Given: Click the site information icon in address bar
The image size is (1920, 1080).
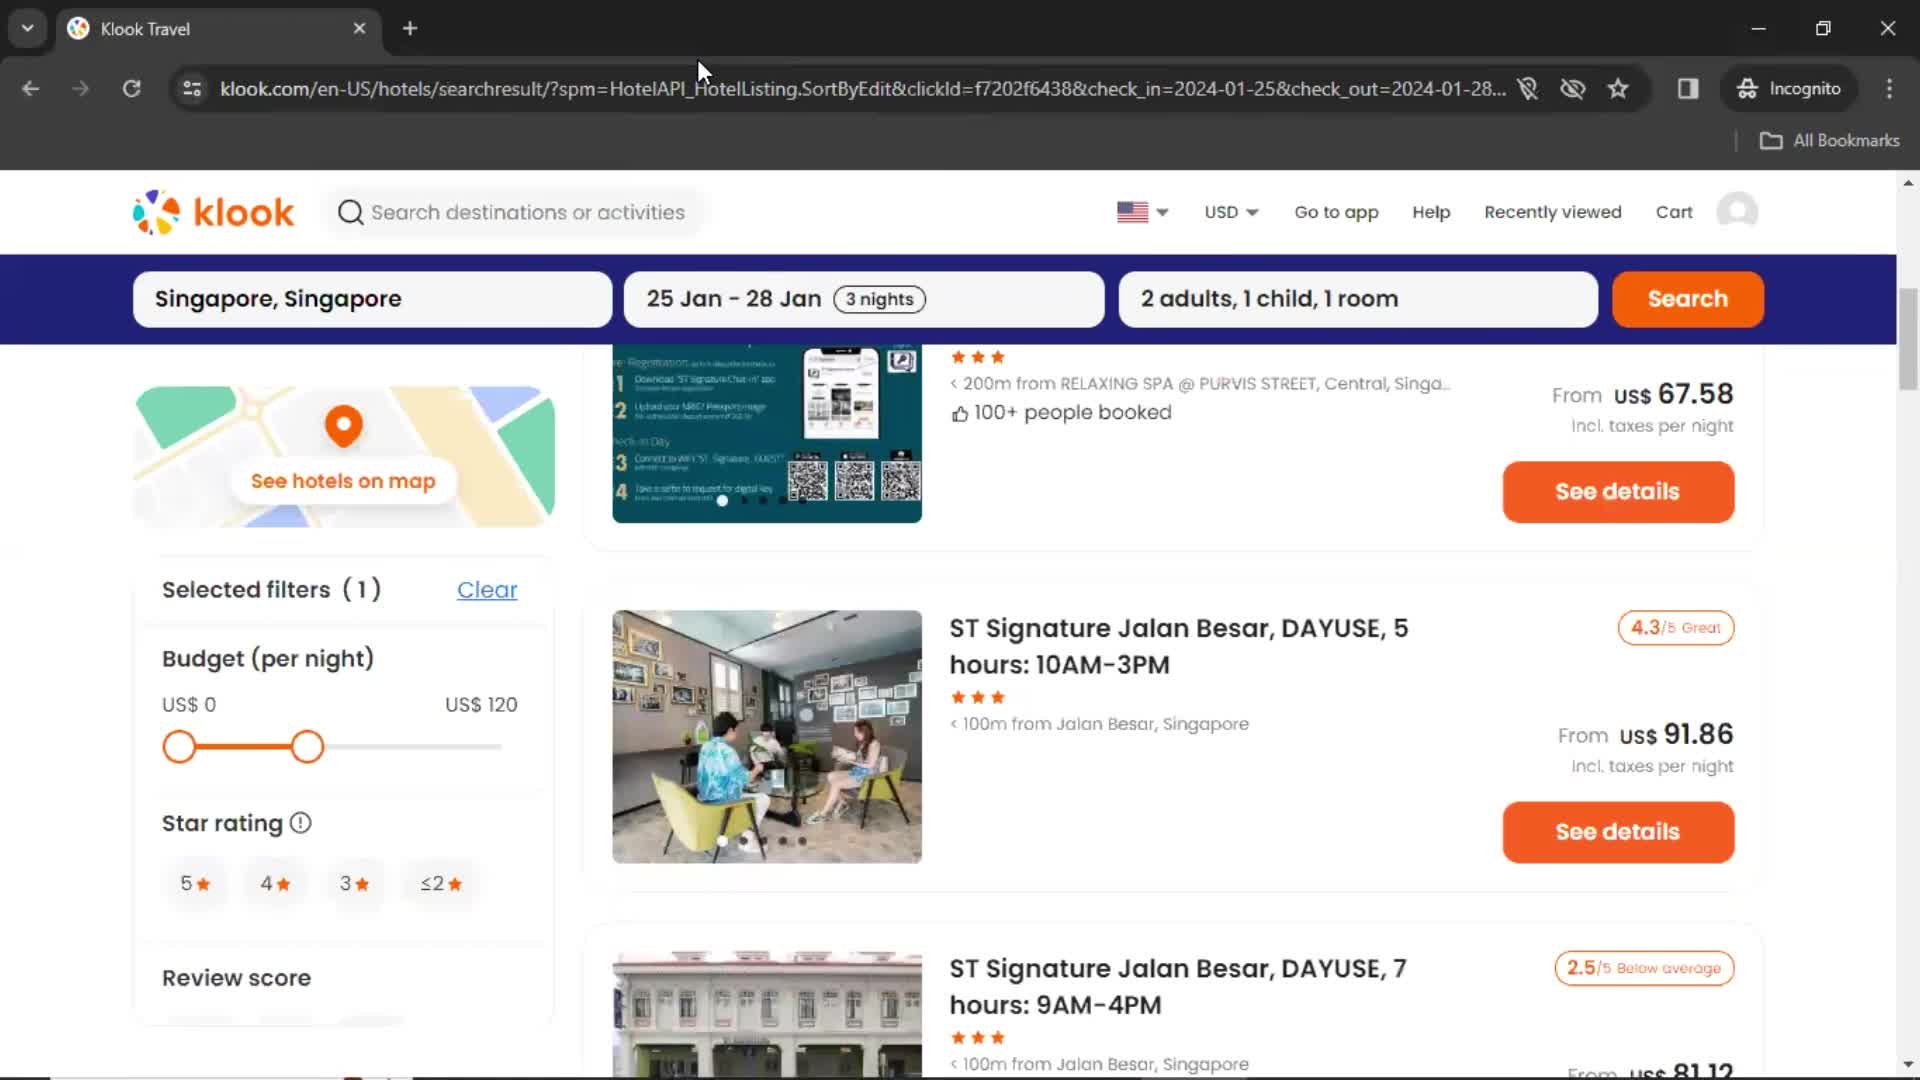Looking at the screenshot, I should [x=191, y=89].
